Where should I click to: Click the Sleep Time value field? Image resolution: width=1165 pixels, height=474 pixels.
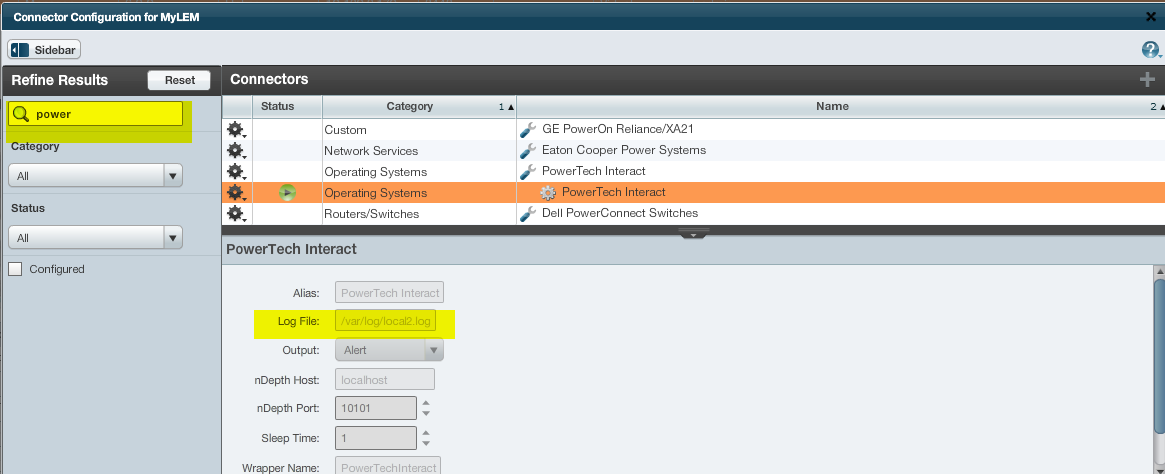click(x=376, y=438)
